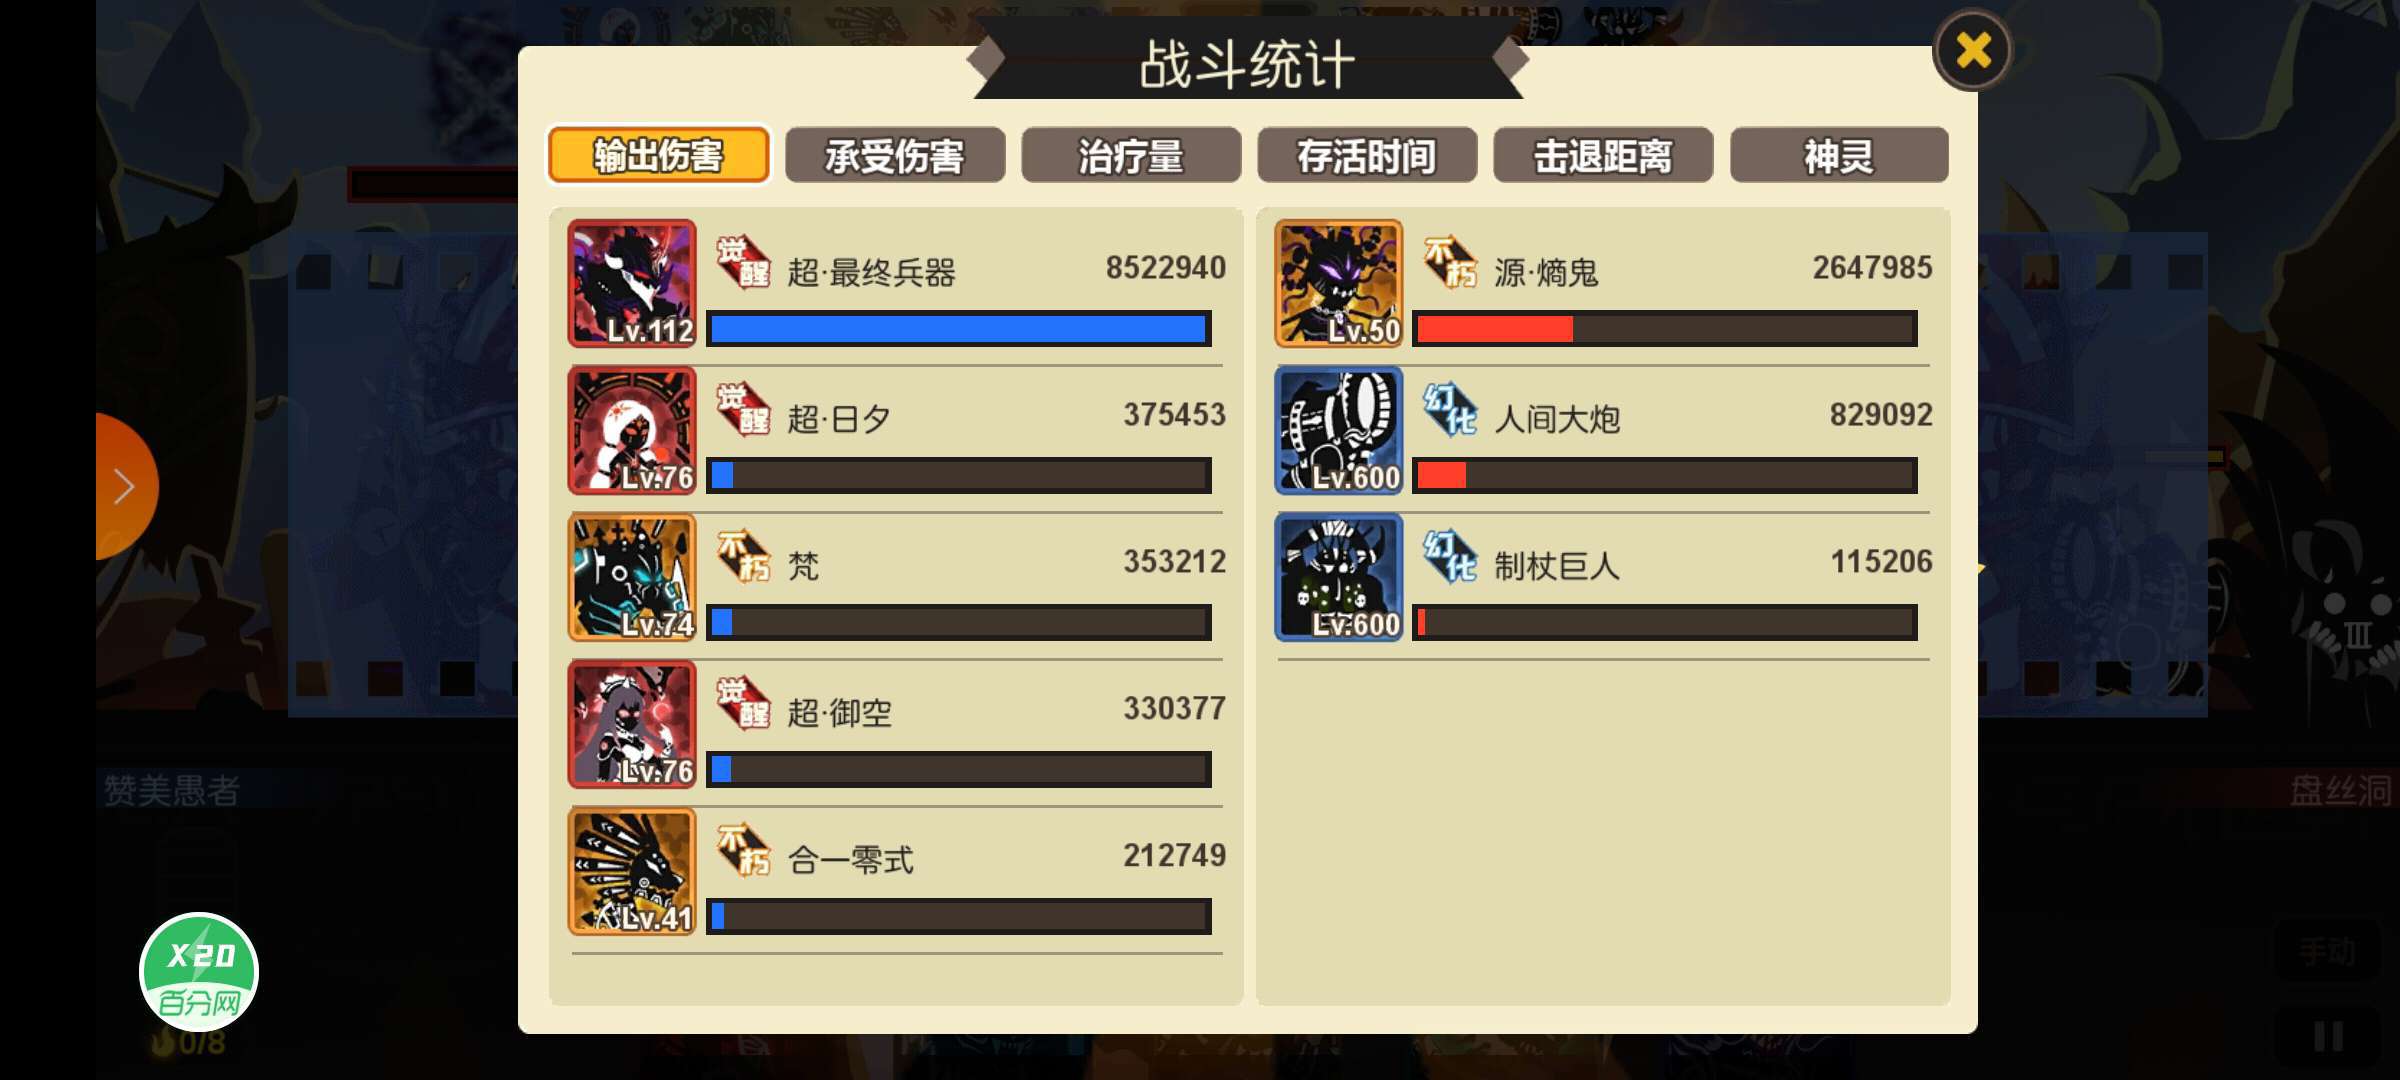
Task: Open the 存活时间 tab
Action: point(1367,155)
